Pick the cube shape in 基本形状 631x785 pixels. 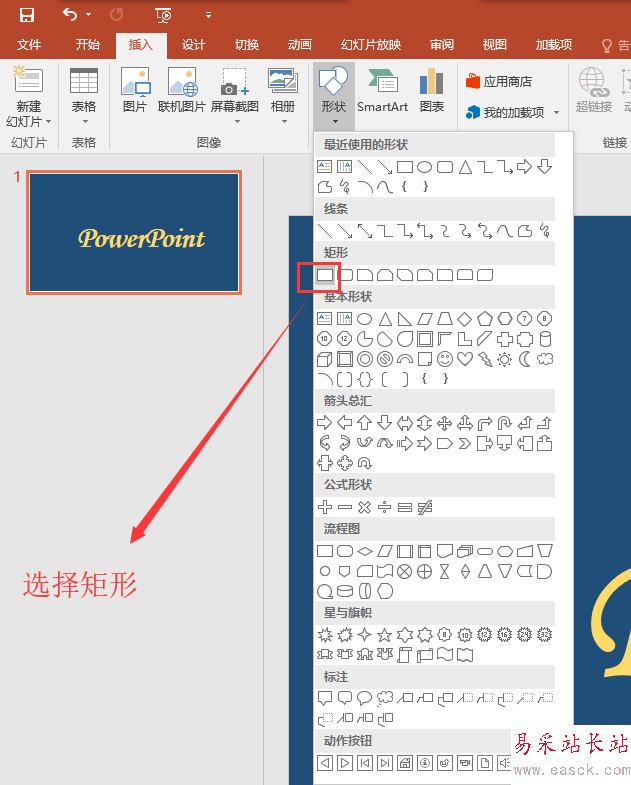coord(325,359)
